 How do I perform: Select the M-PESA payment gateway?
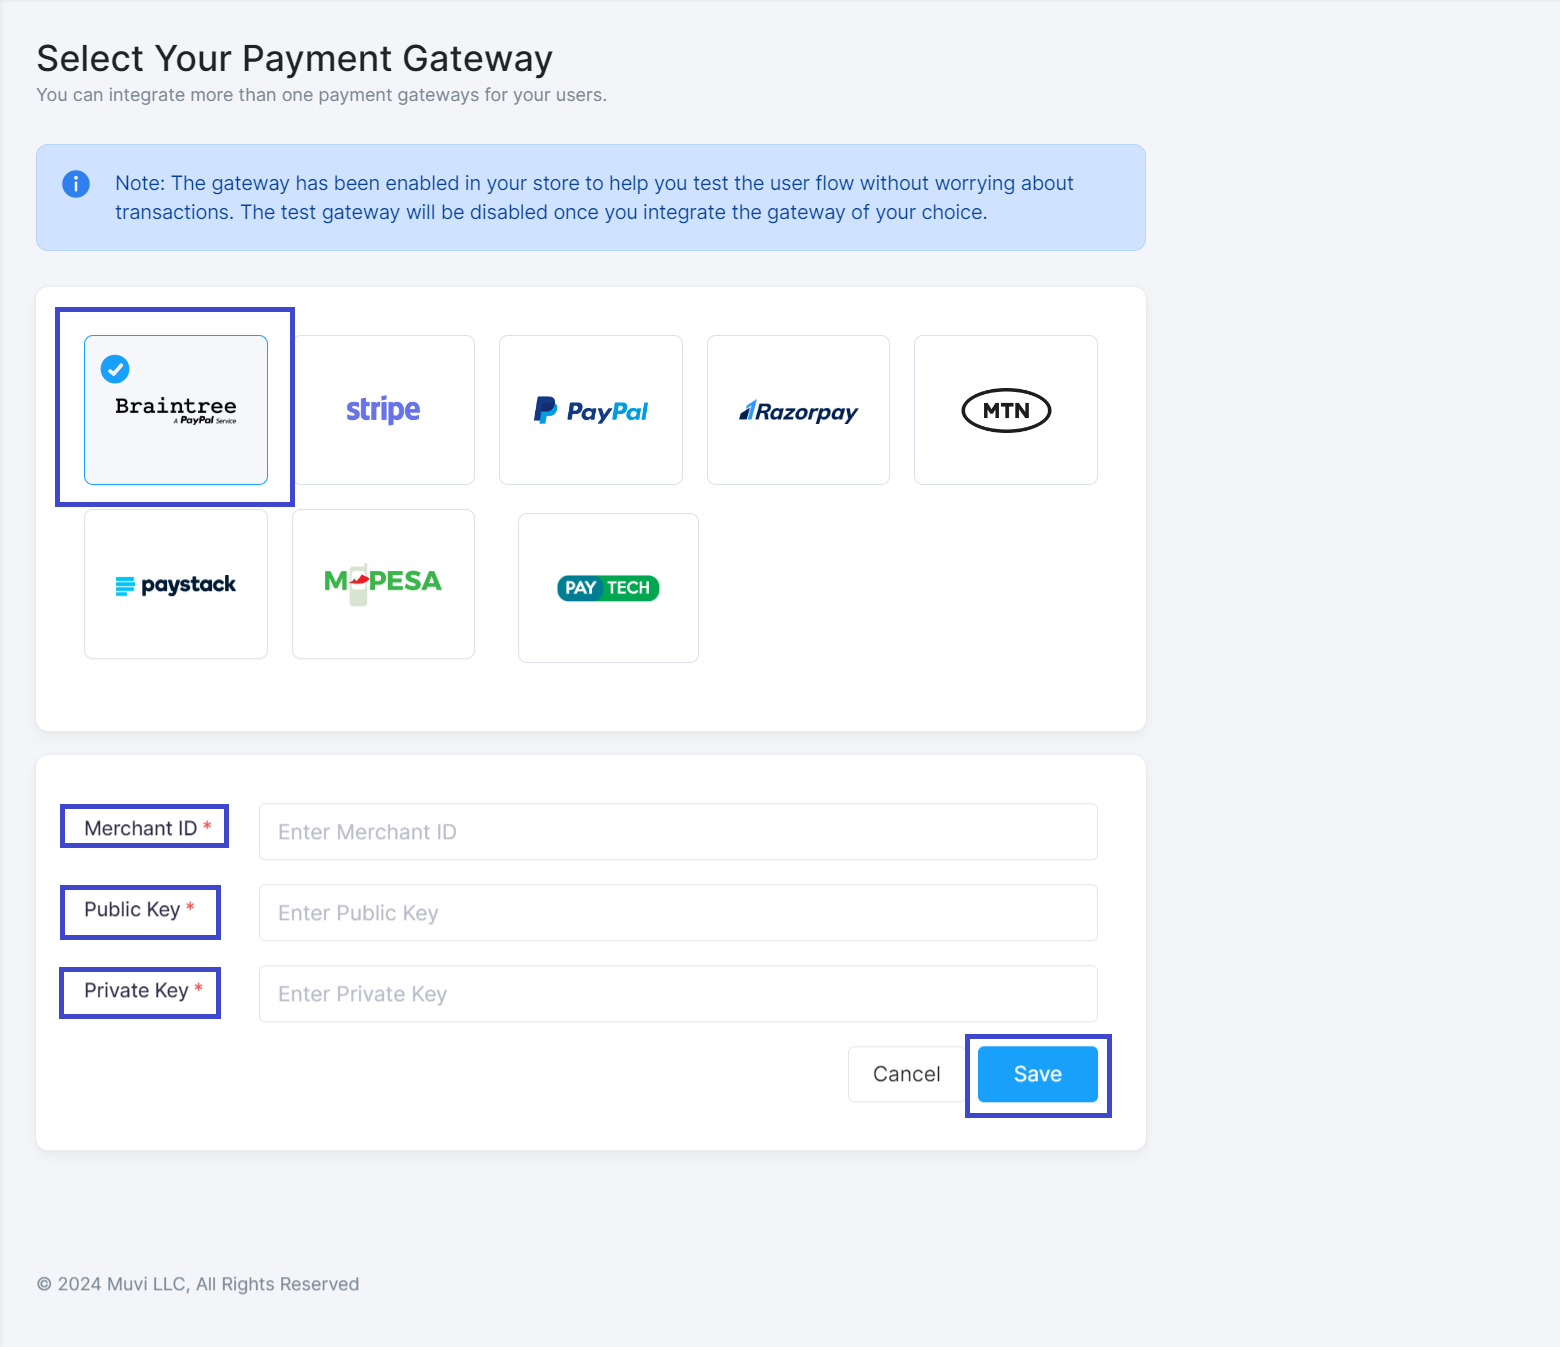point(383,584)
